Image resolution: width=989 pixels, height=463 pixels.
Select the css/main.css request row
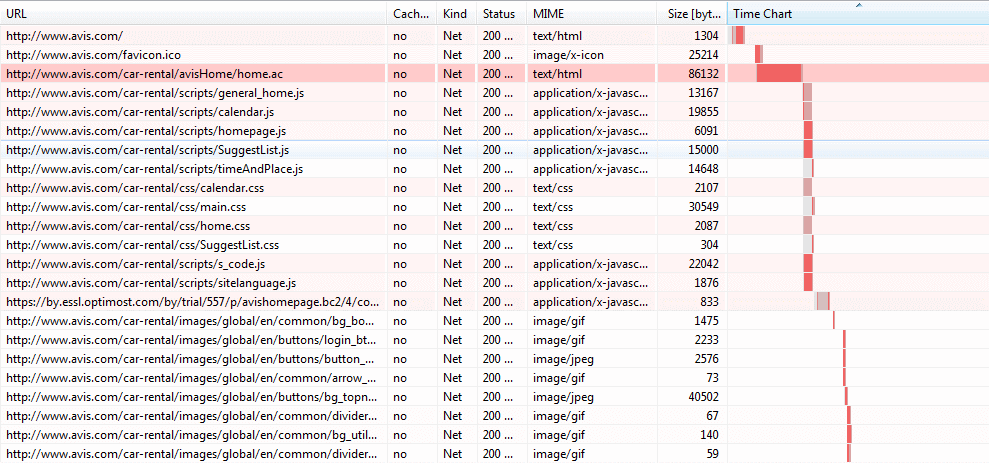pos(494,207)
